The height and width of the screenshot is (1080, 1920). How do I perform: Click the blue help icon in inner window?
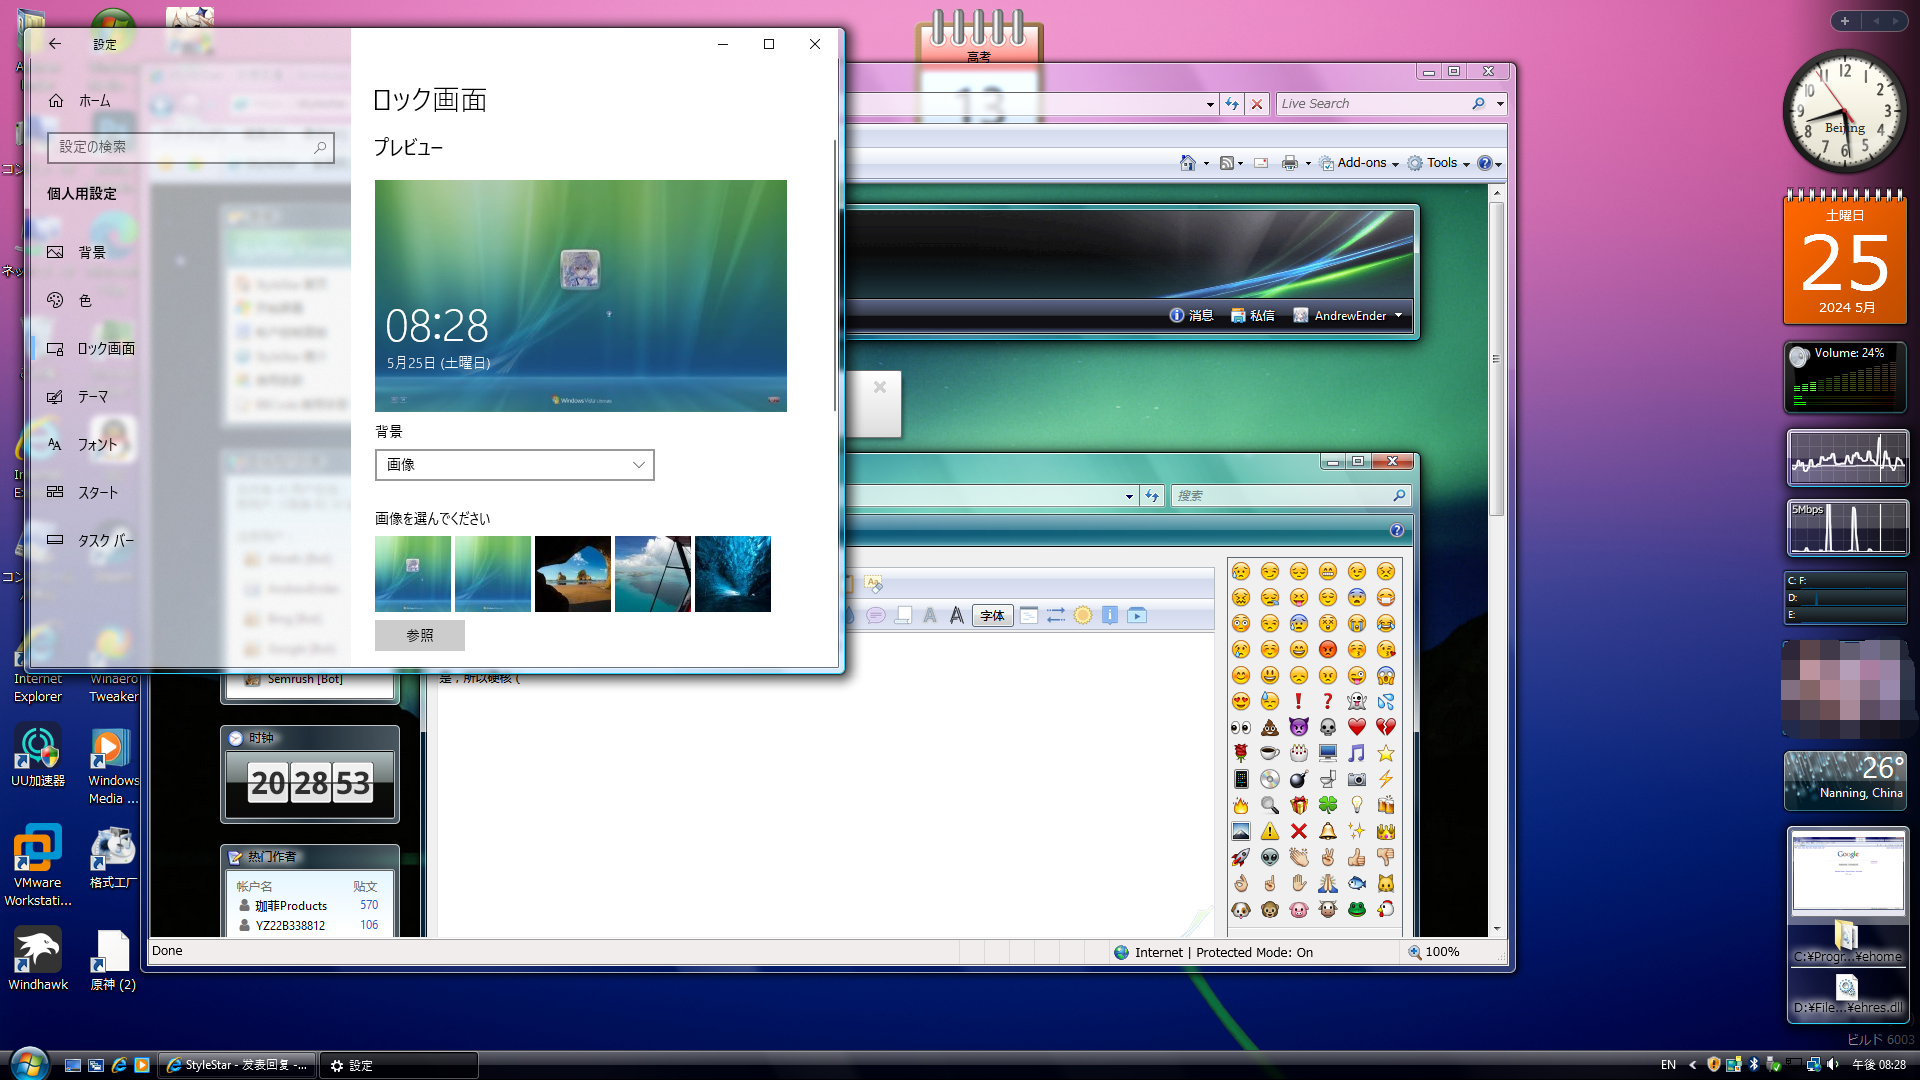click(1397, 531)
